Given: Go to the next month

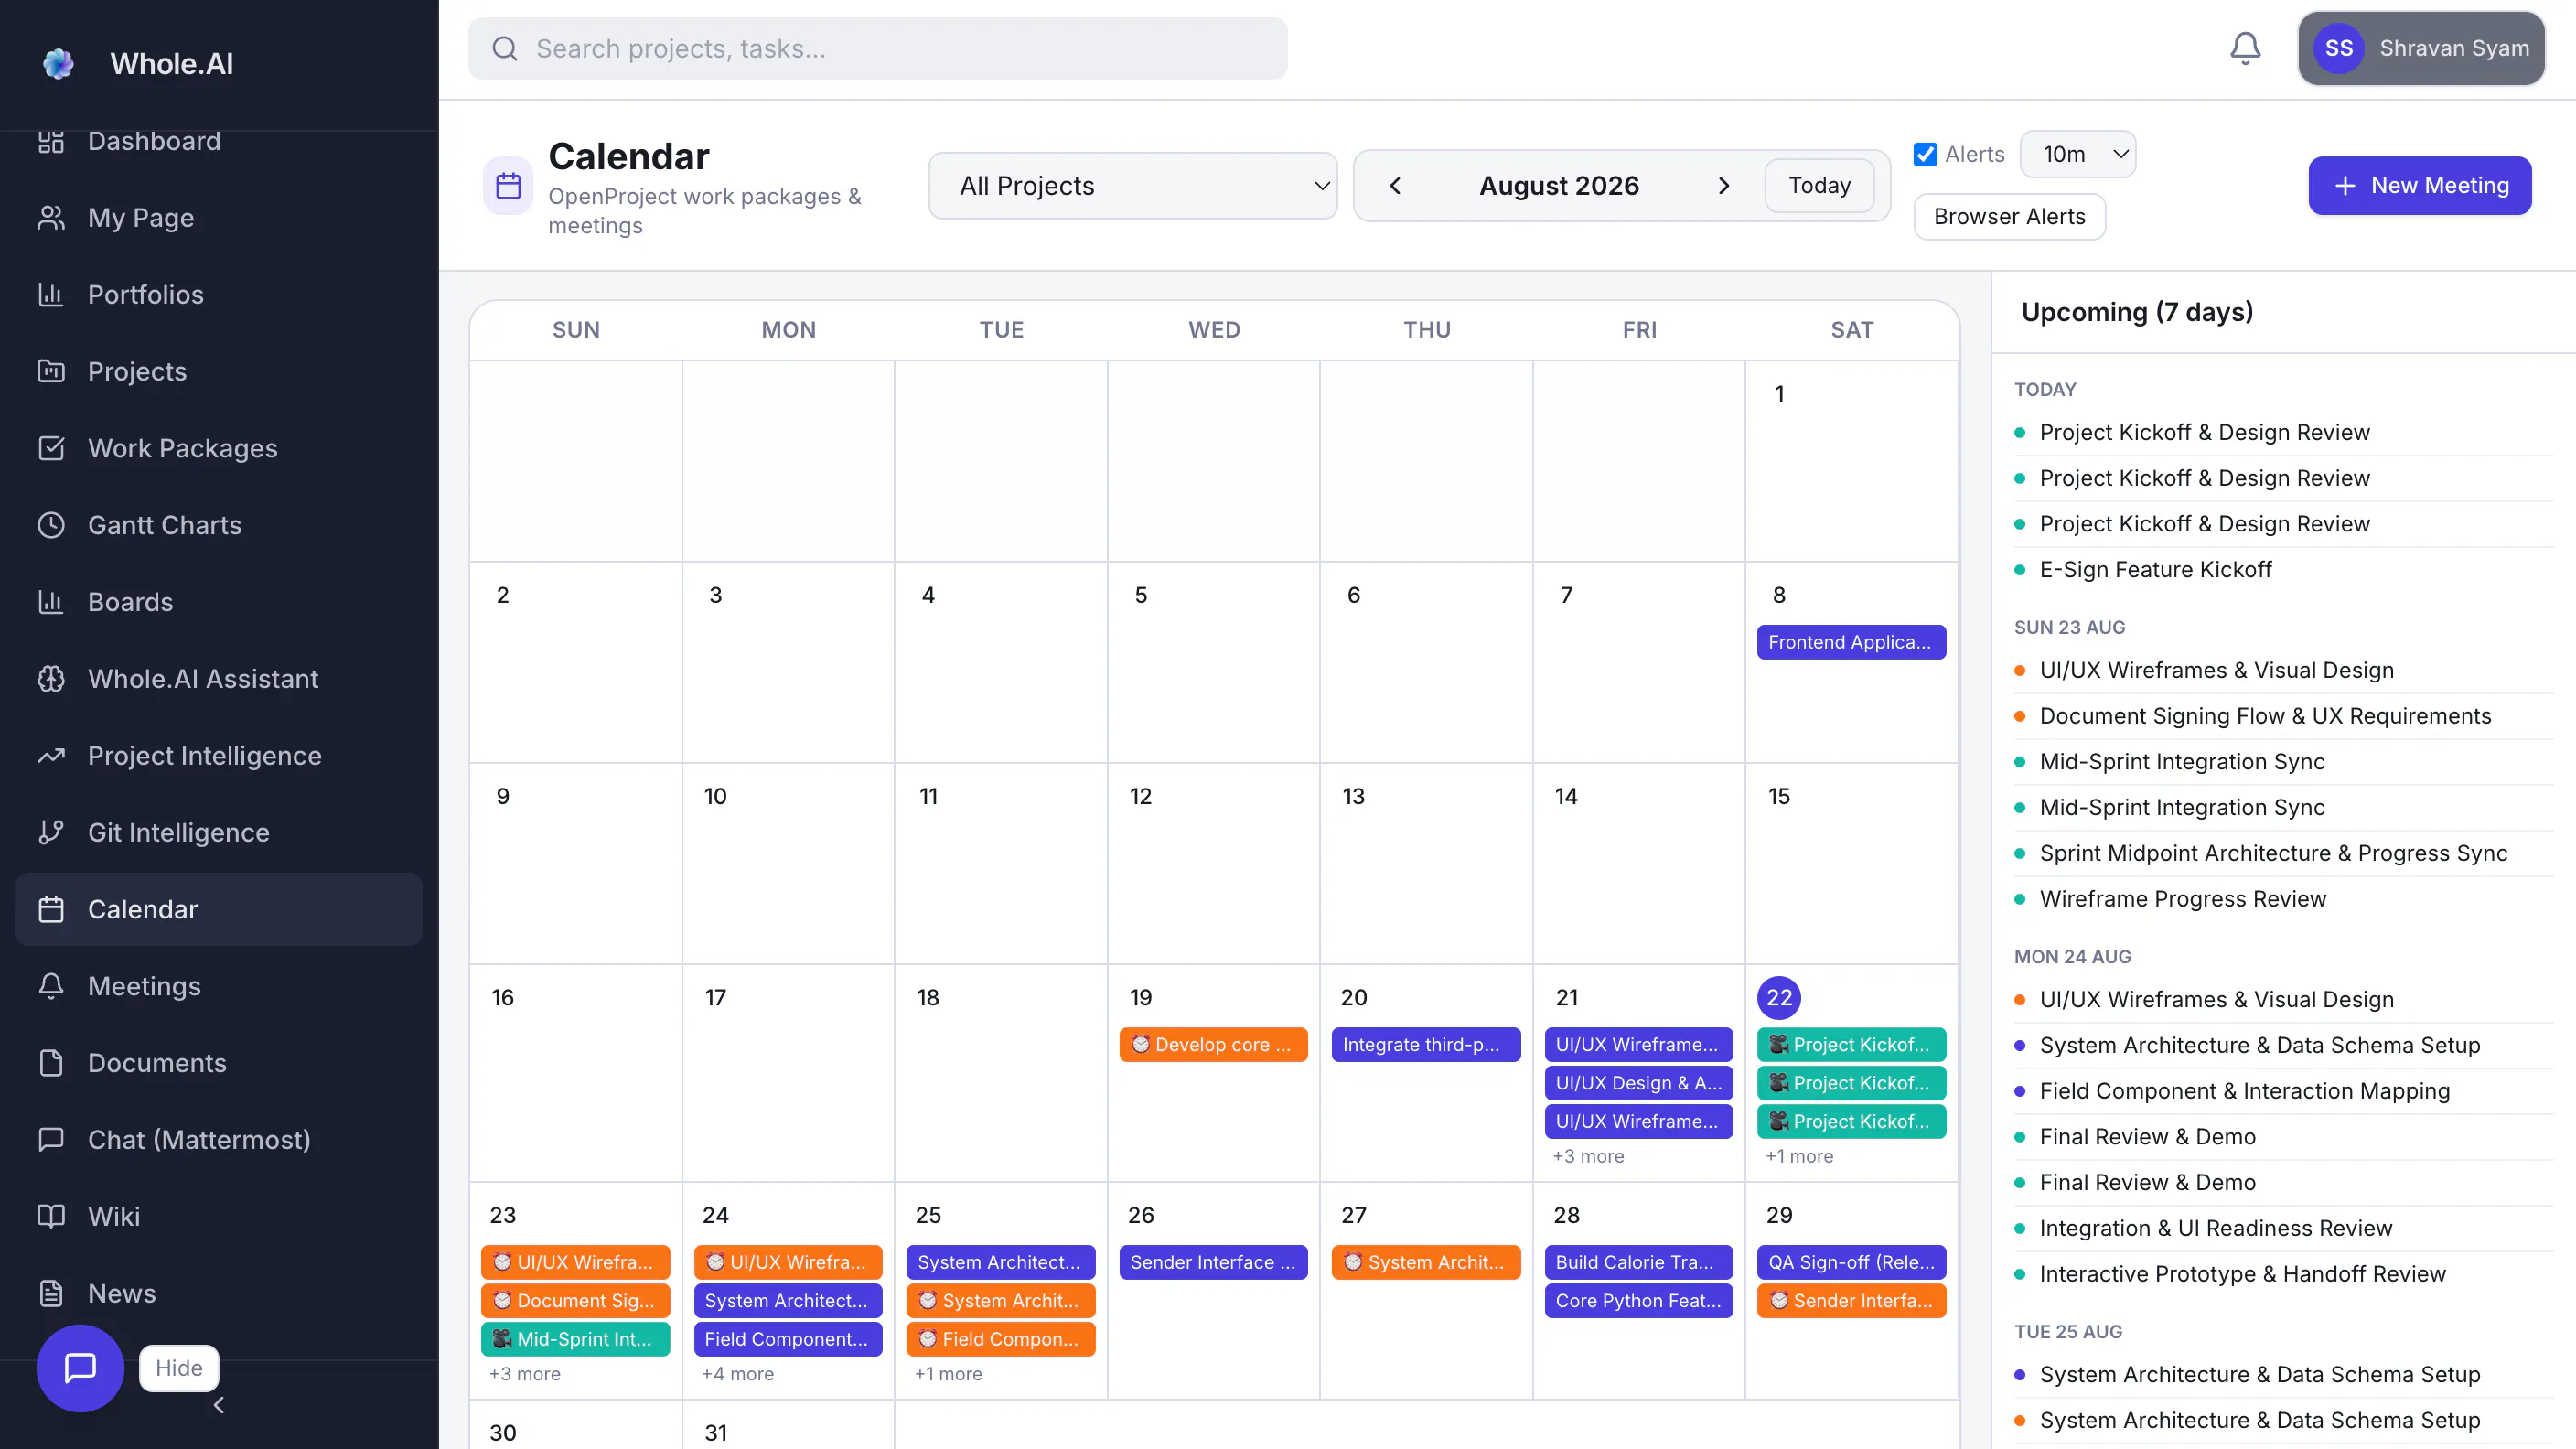Looking at the screenshot, I should click(x=1724, y=186).
